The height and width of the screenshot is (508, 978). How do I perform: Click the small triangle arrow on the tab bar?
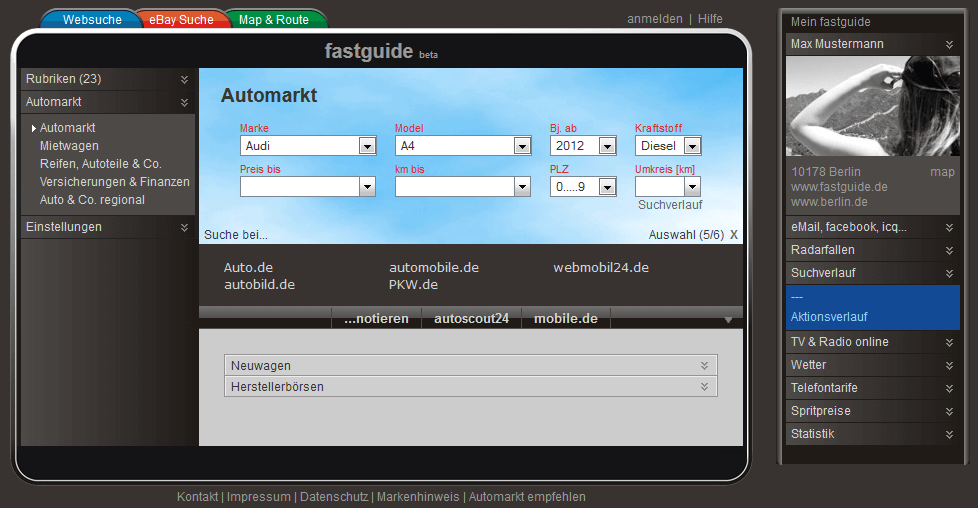728,320
